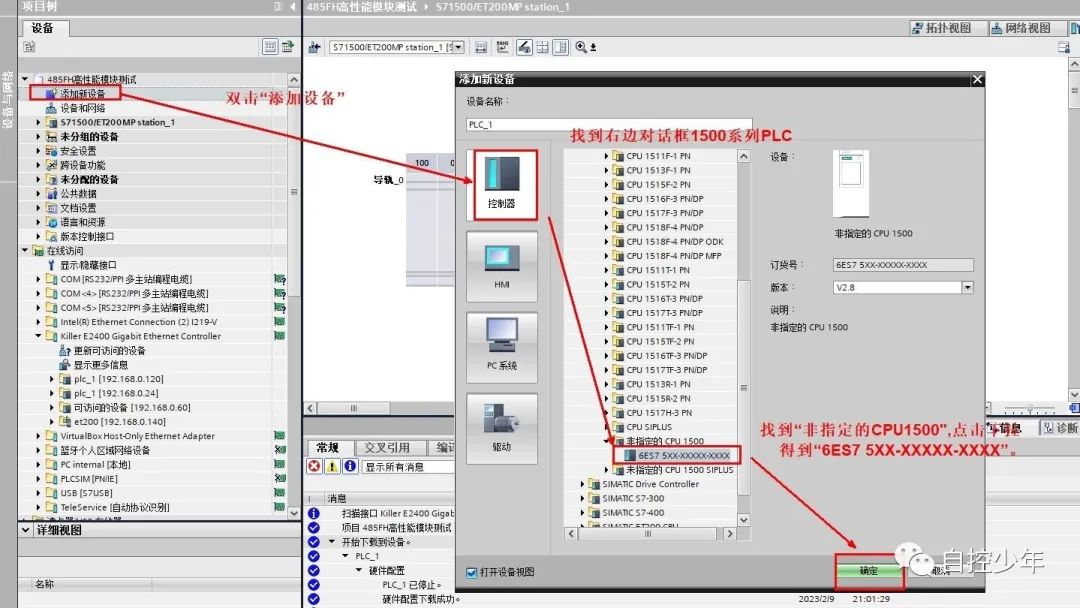Switch to 常规 tab in info panel
This screenshot has width=1080, height=608.
[x=327, y=448]
